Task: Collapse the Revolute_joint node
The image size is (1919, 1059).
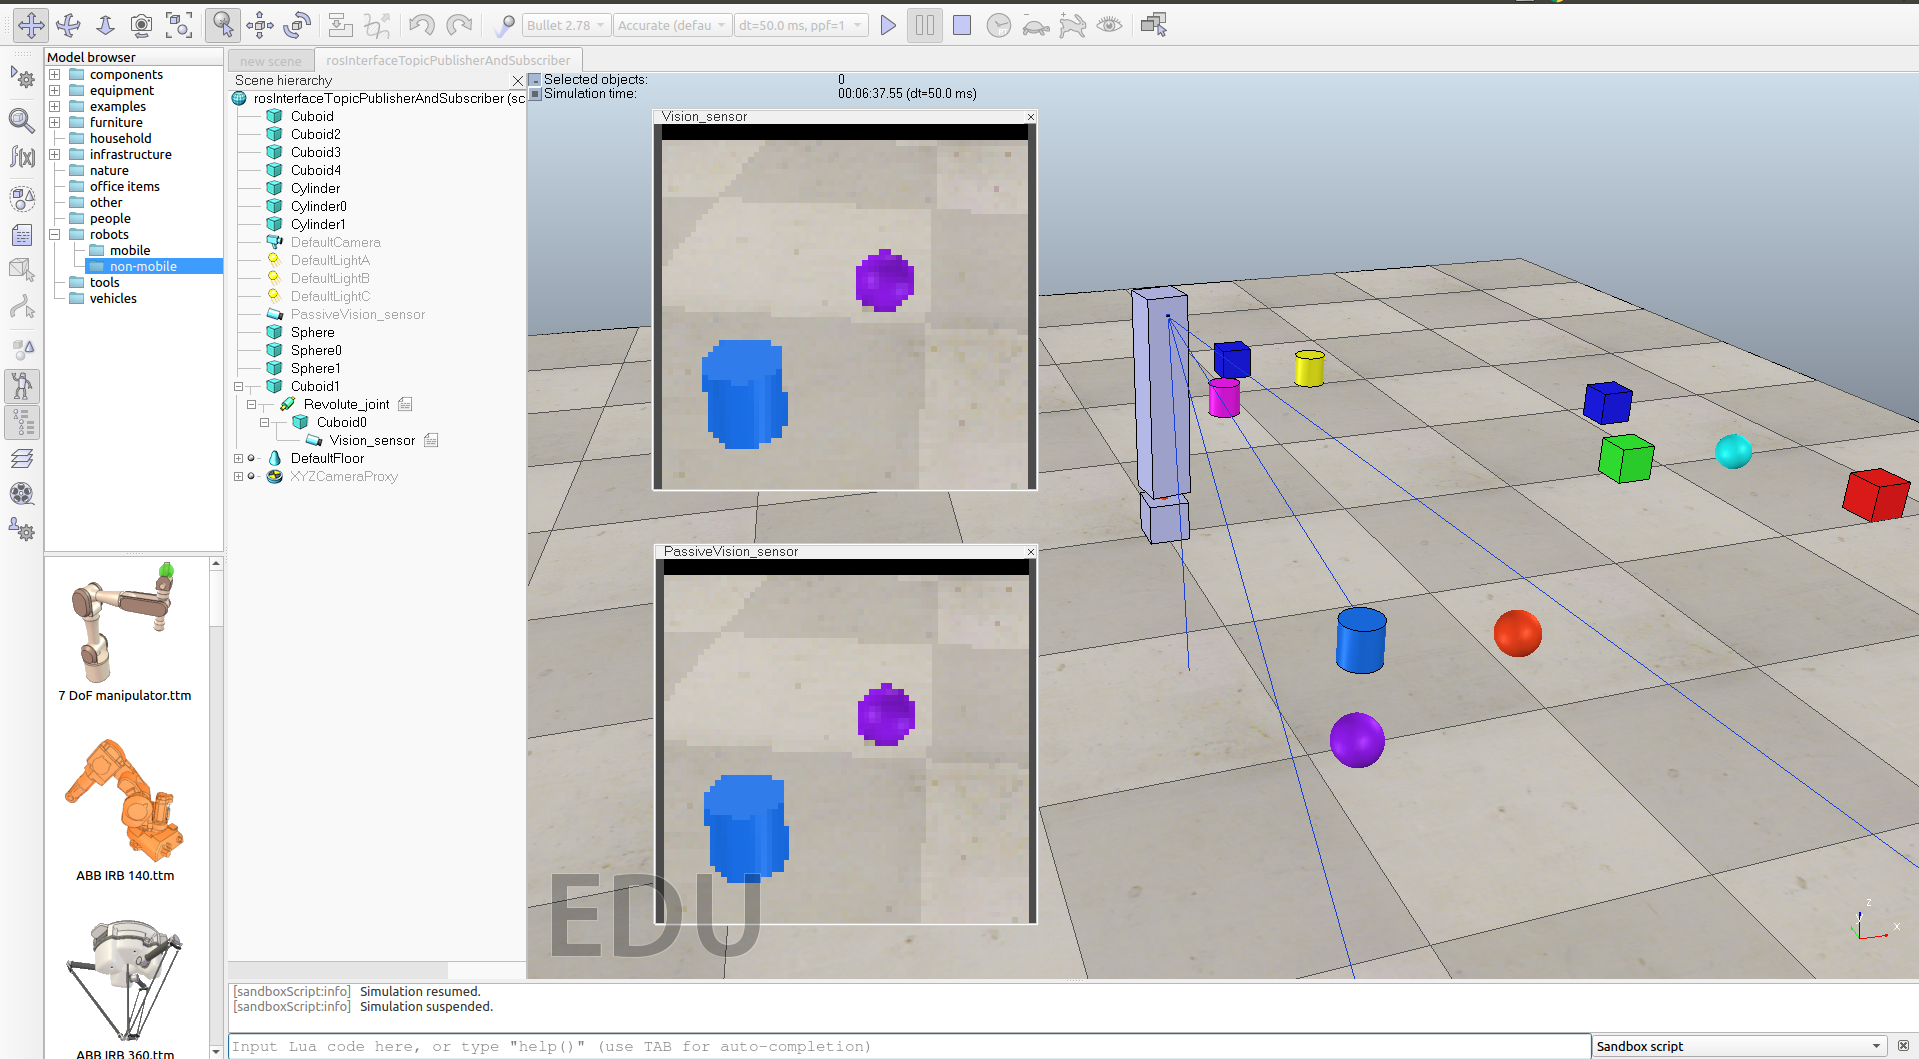Action: [x=252, y=404]
